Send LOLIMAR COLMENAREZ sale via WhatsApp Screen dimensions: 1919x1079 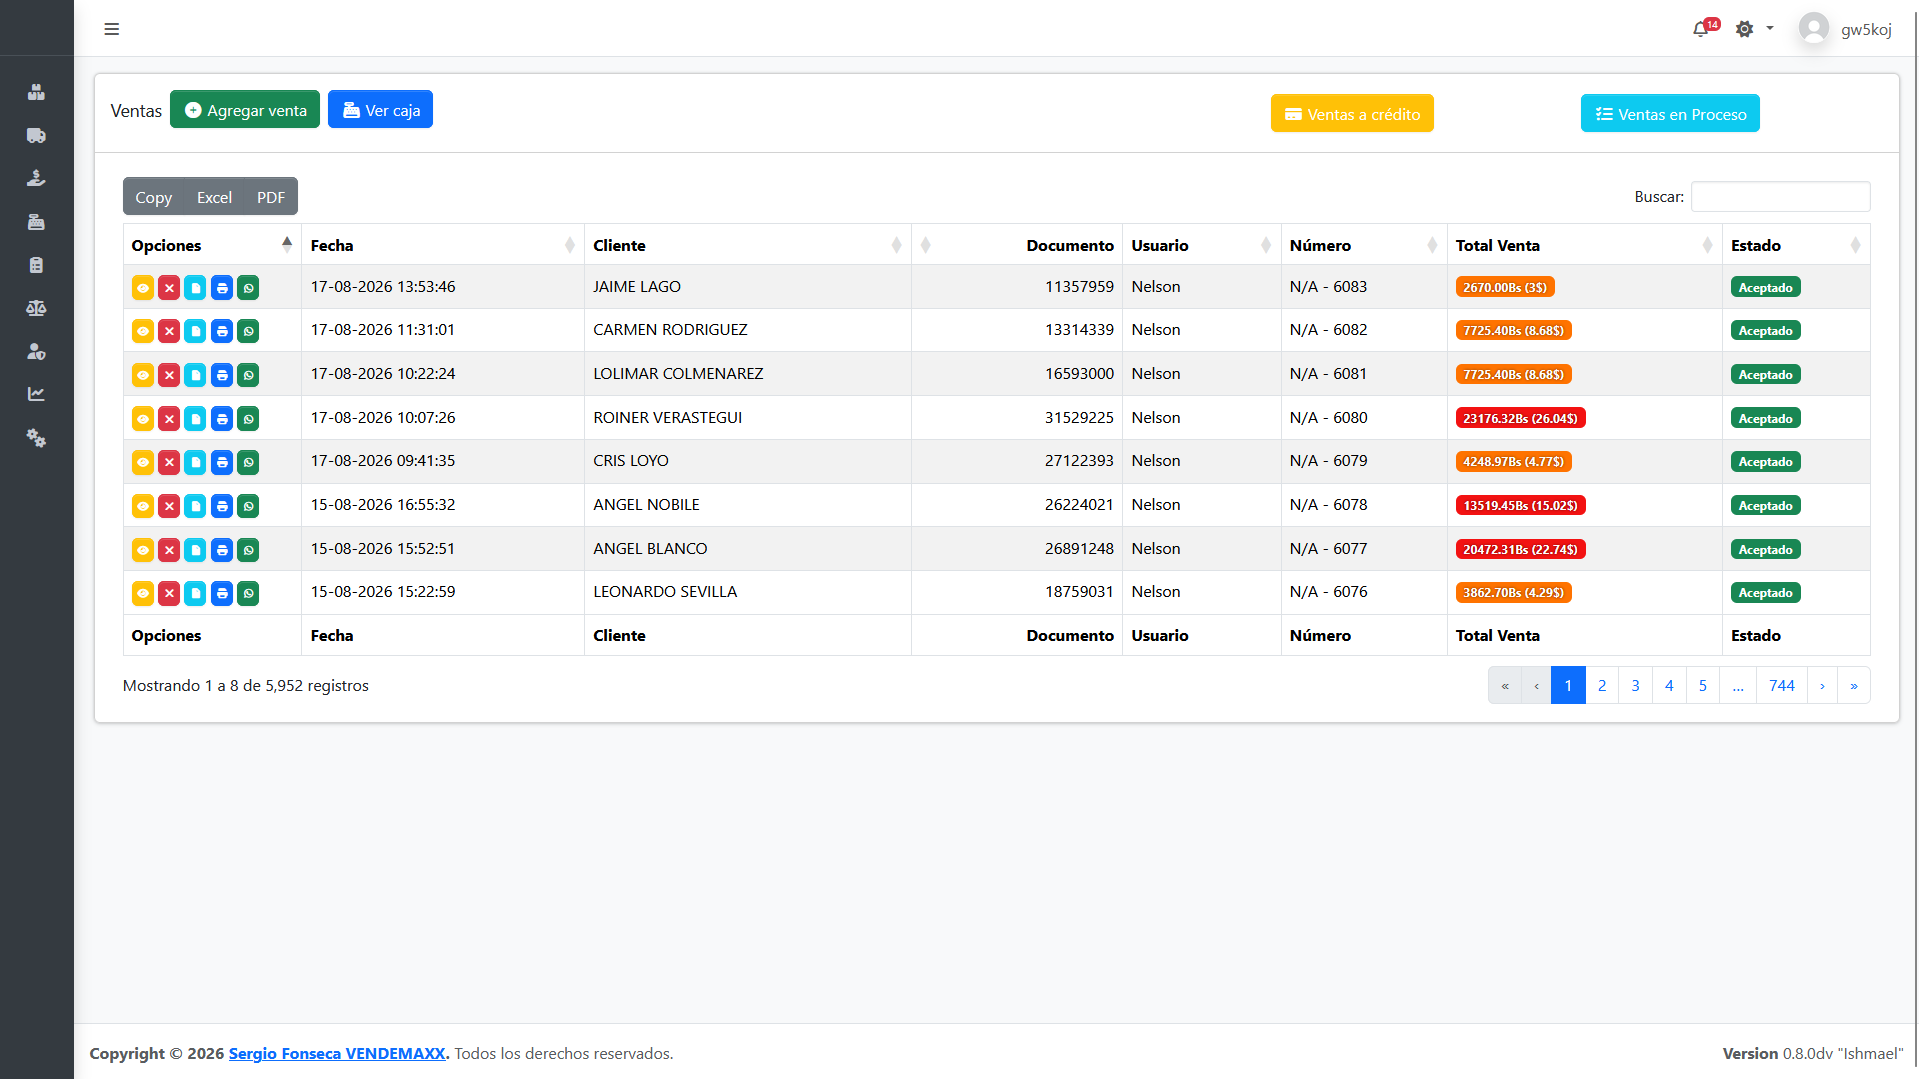248,375
